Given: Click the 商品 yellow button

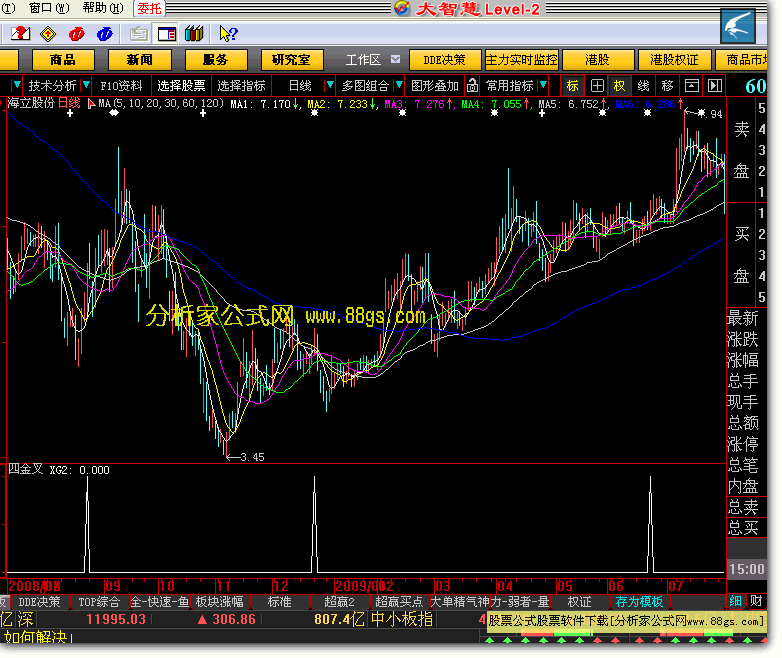Looking at the screenshot, I should (x=63, y=60).
